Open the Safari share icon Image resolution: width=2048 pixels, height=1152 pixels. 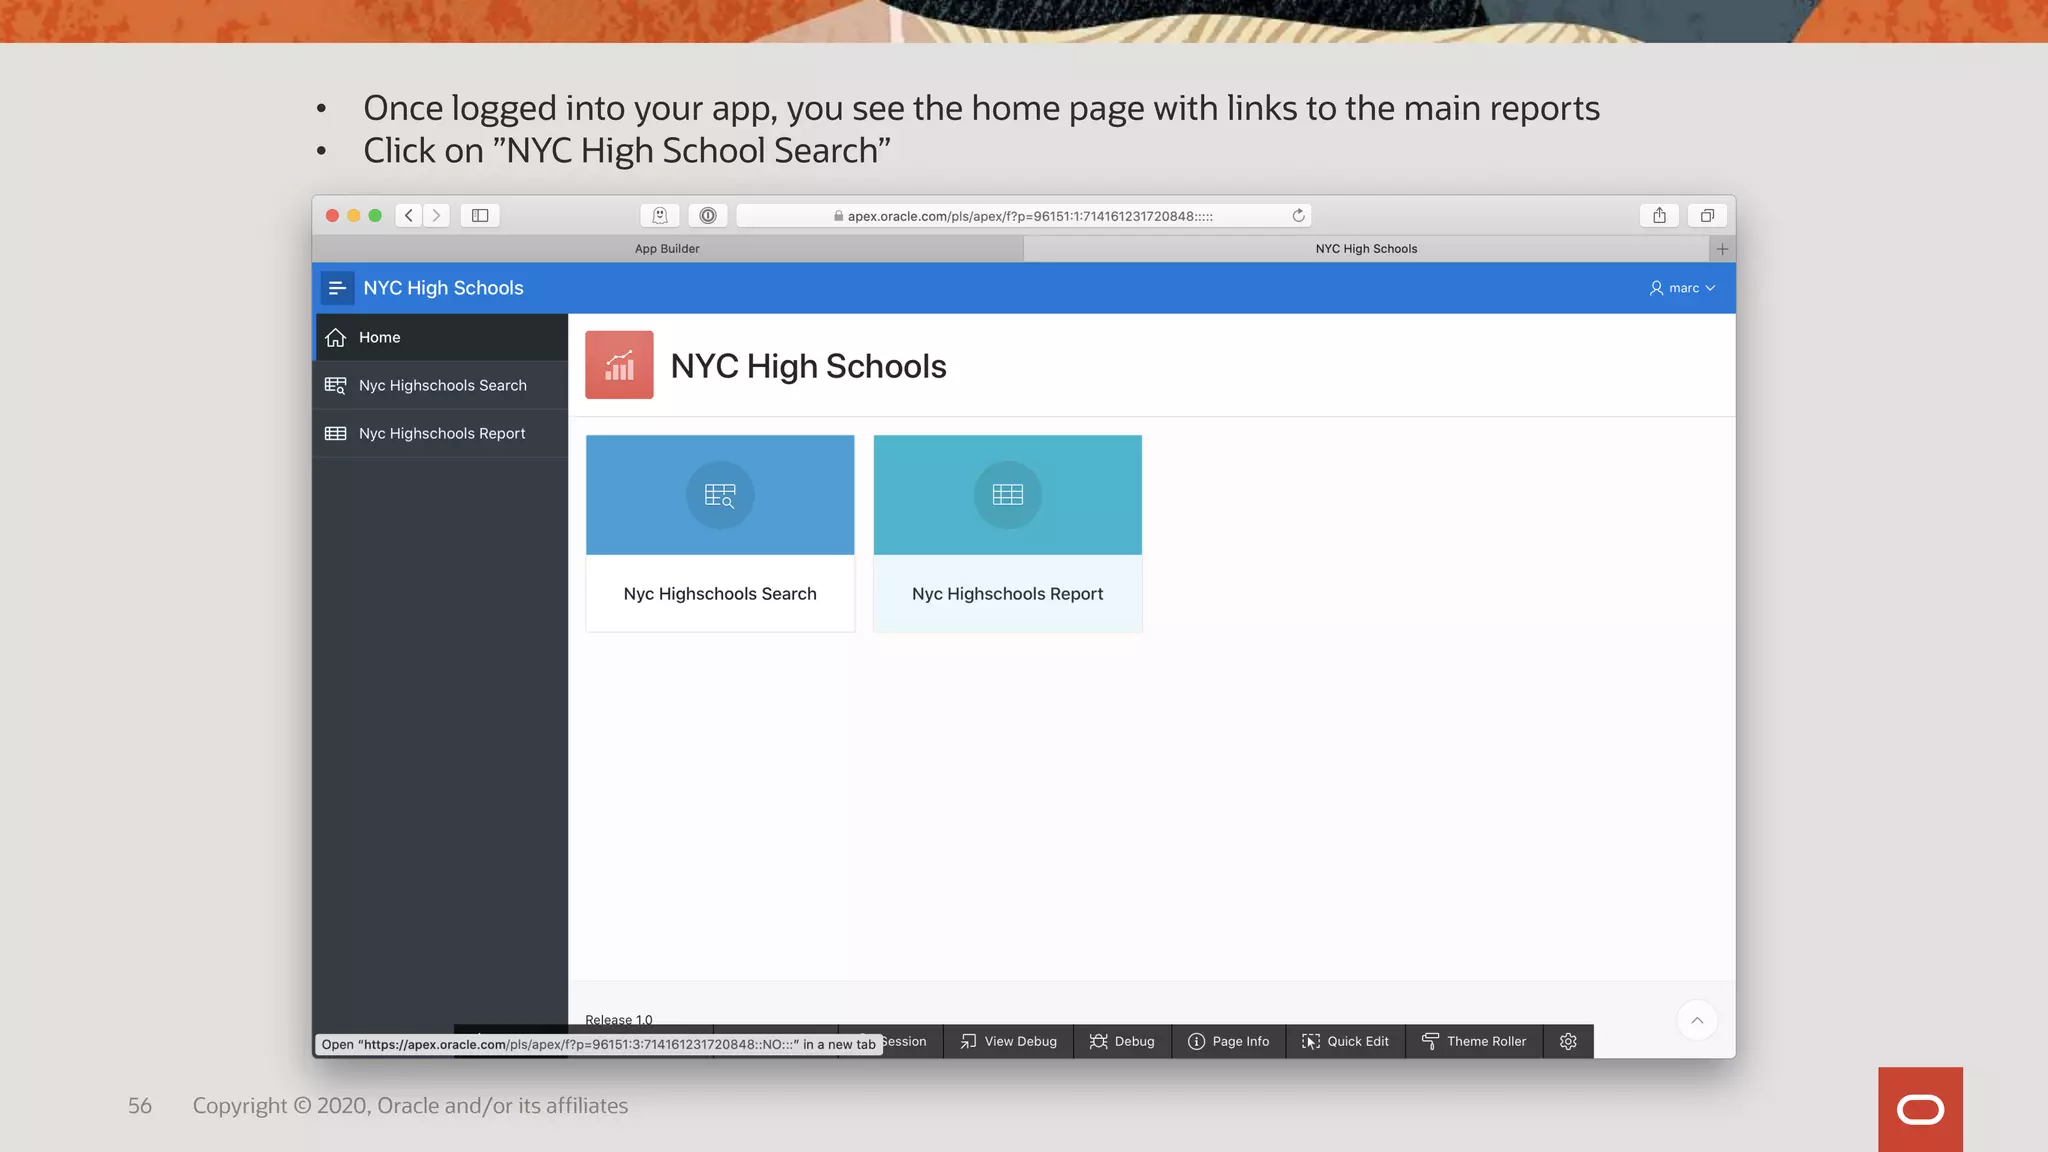(1659, 215)
